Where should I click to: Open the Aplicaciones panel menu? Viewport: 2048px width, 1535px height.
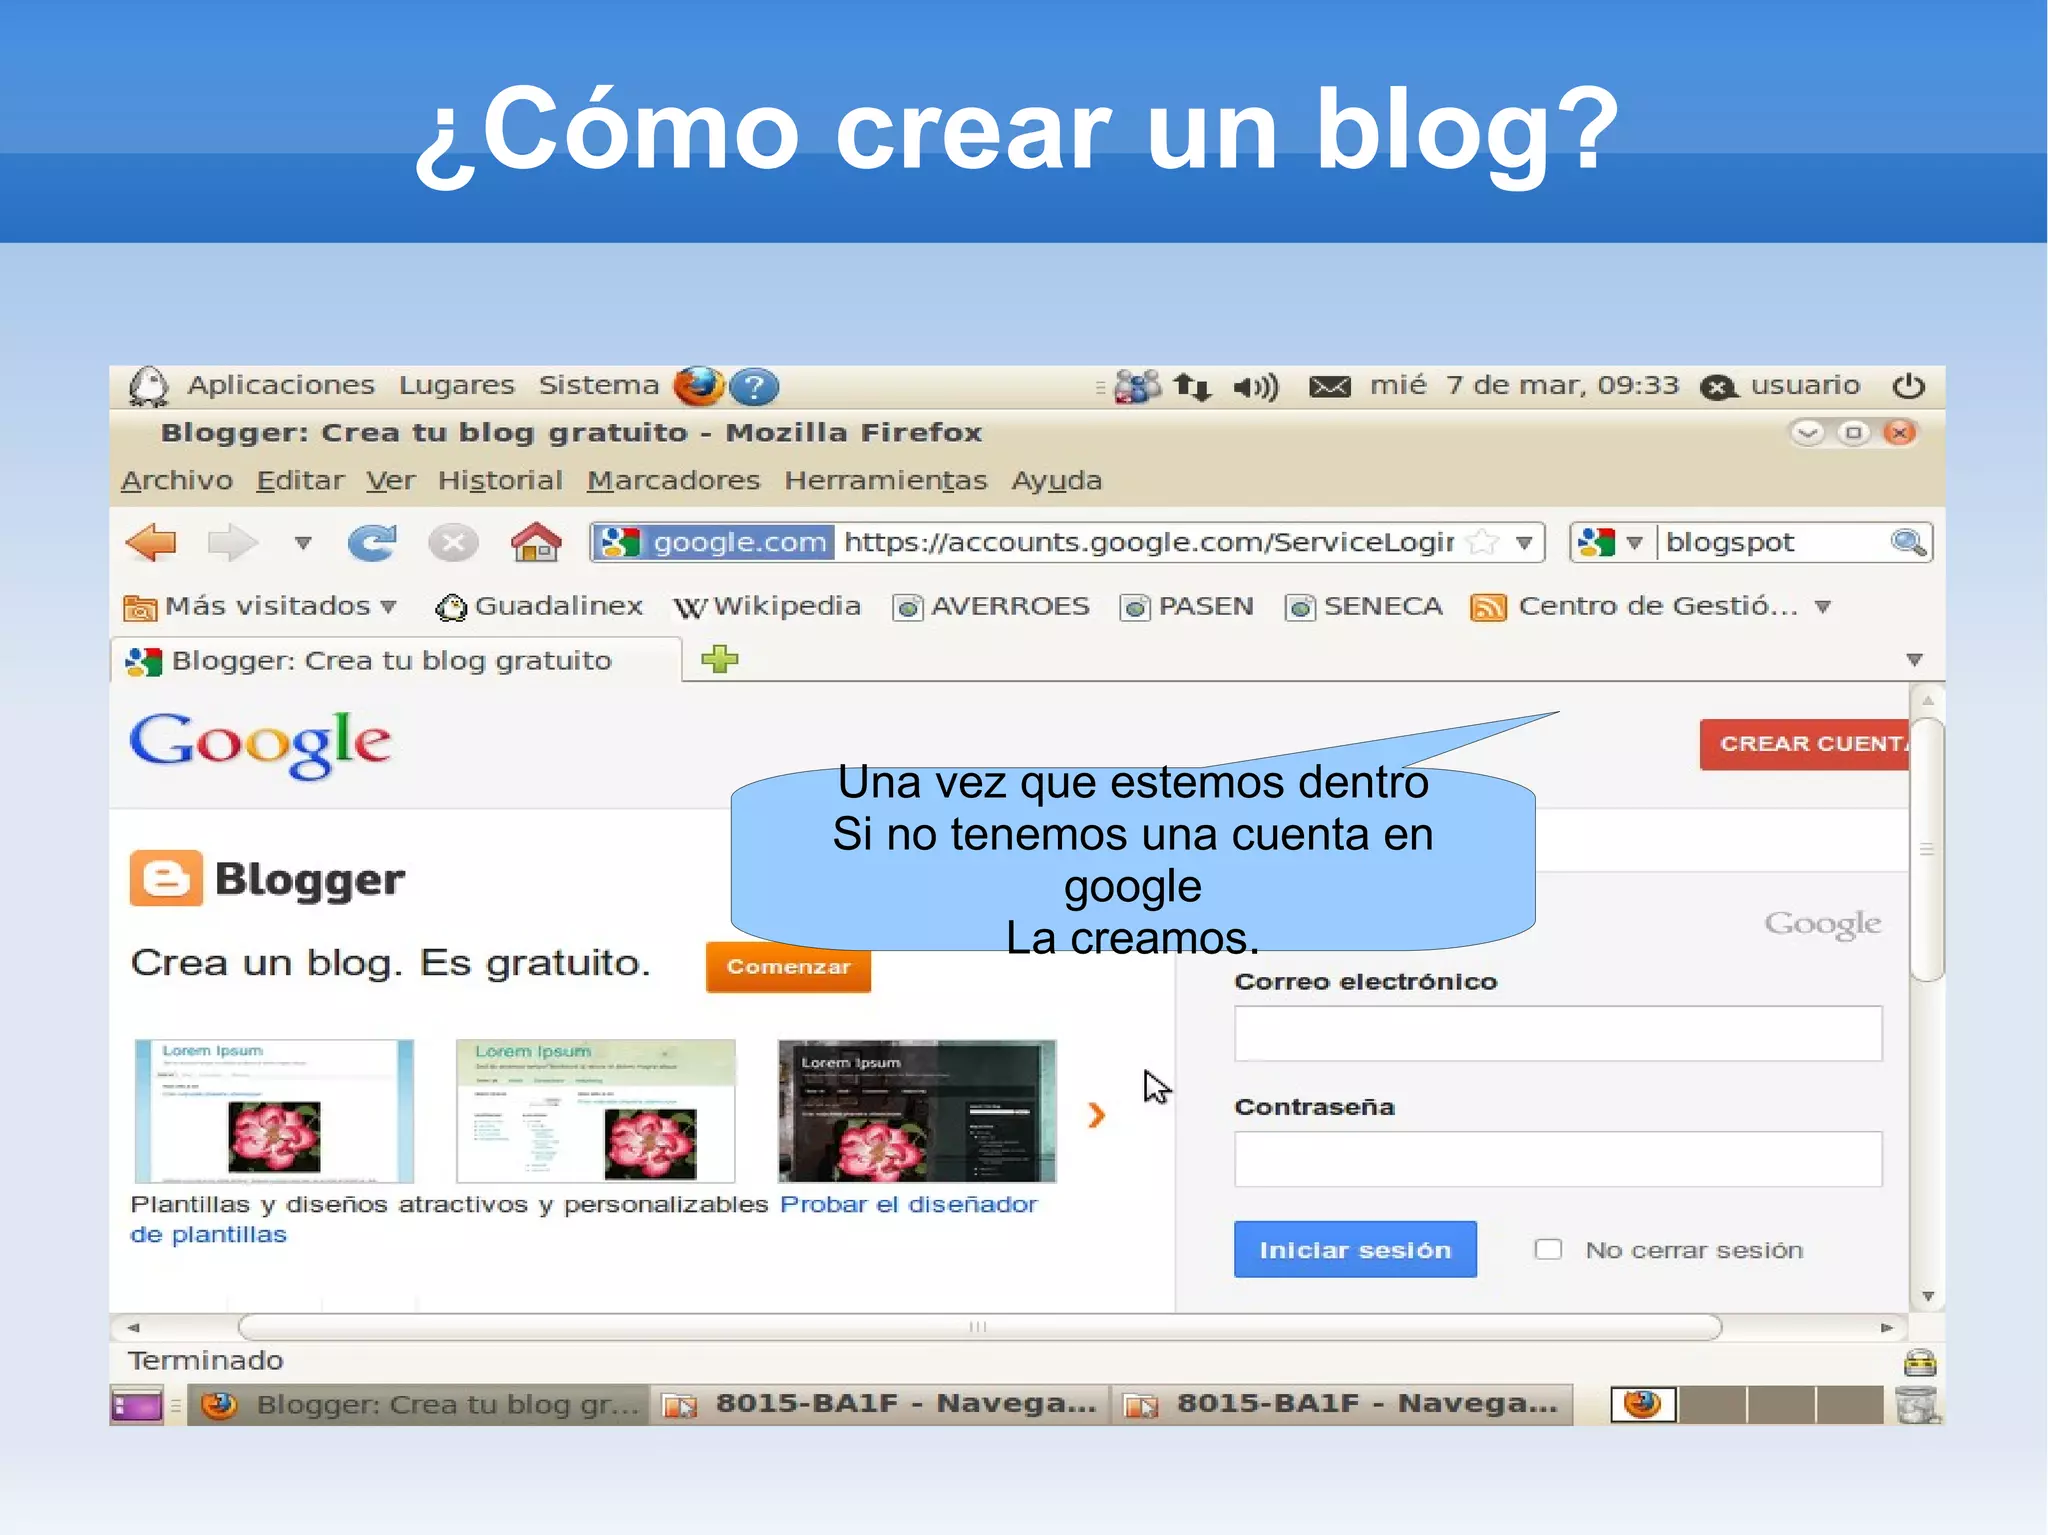[x=281, y=385]
